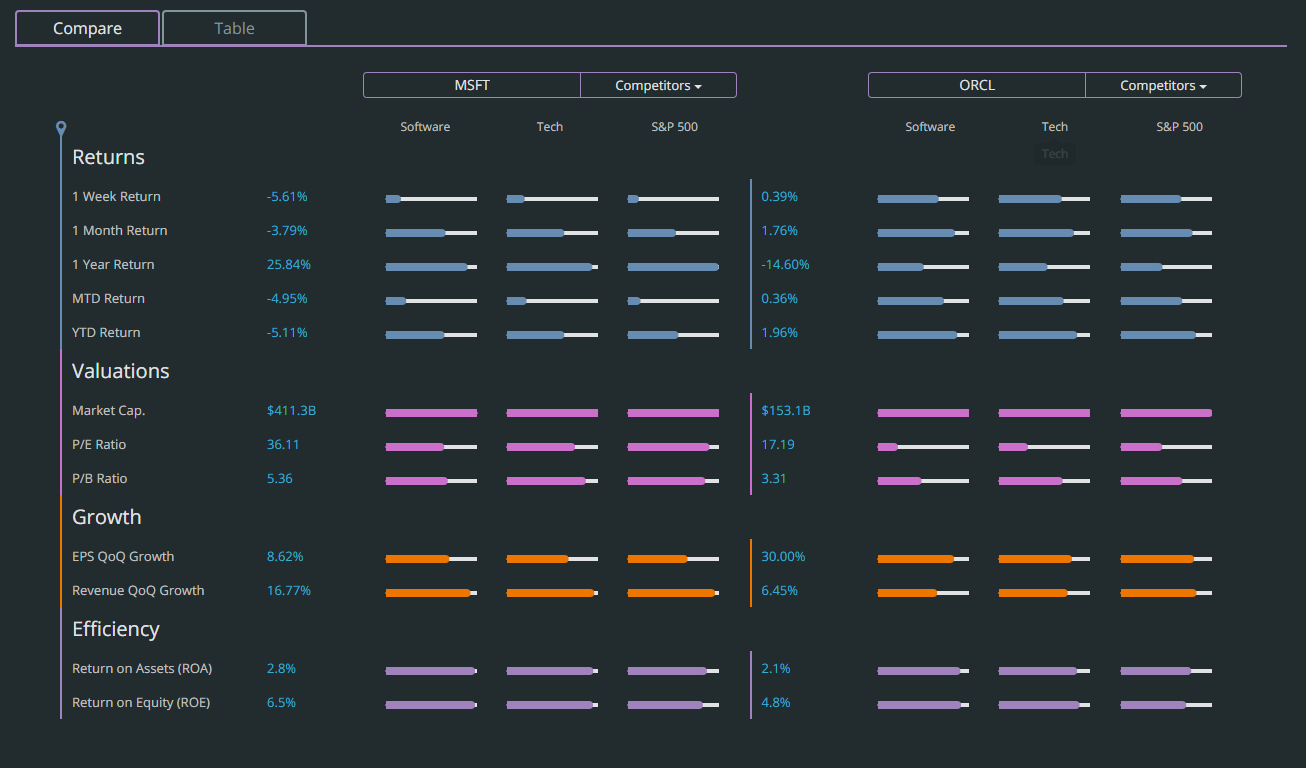The image size is (1306, 768).
Task: Select MSFT's YTD Return value -5.11%
Action: pyautogui.click(x=287, y=333)
